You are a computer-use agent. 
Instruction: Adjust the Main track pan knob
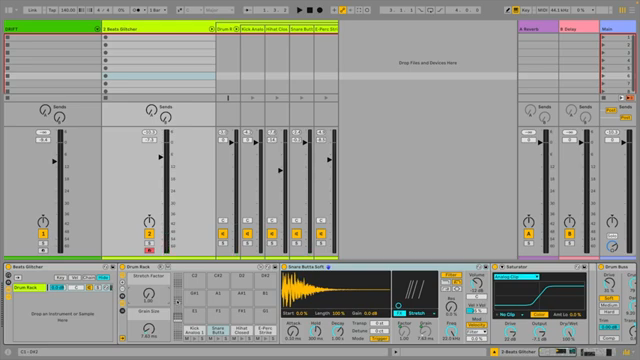click(612, 222)
